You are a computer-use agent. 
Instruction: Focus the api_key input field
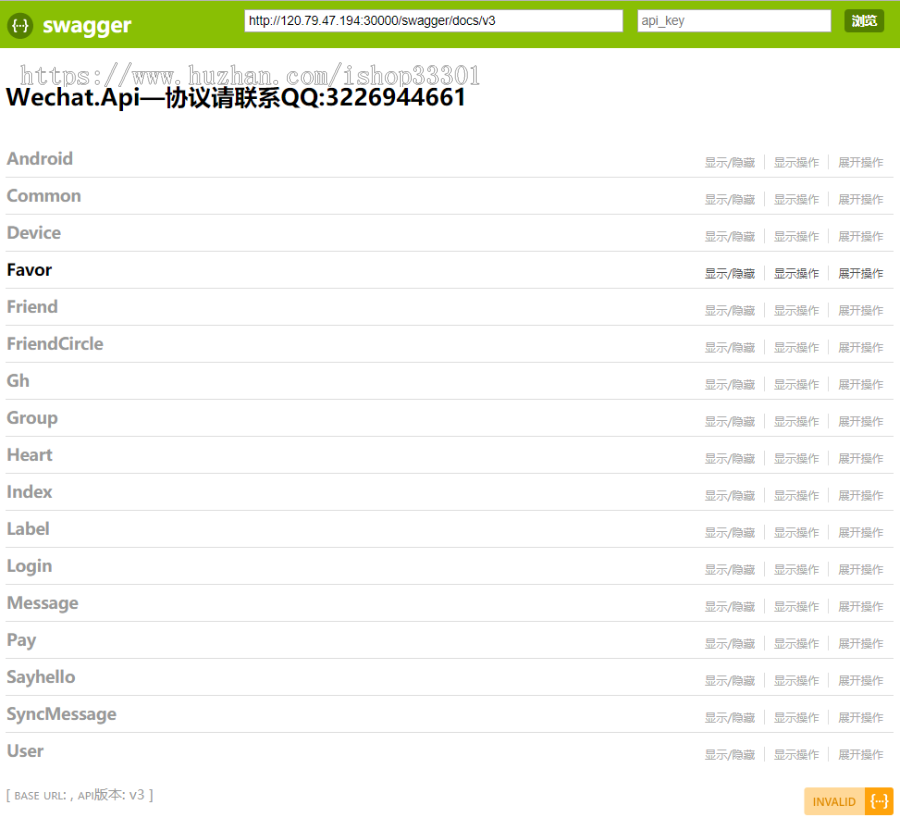click(734, 21)
